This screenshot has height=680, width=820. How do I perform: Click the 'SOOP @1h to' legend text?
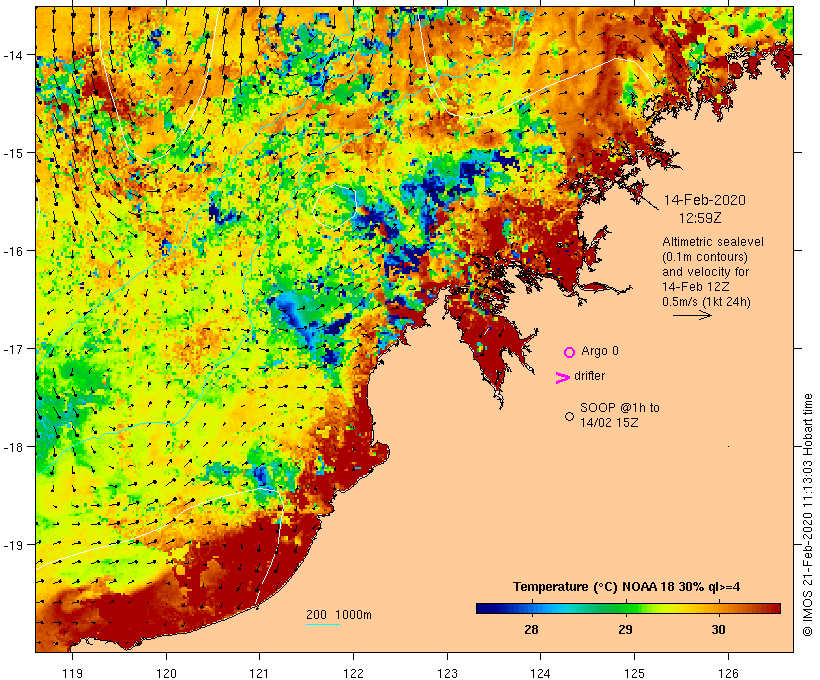pyautogui.click(x=620, y=407)
